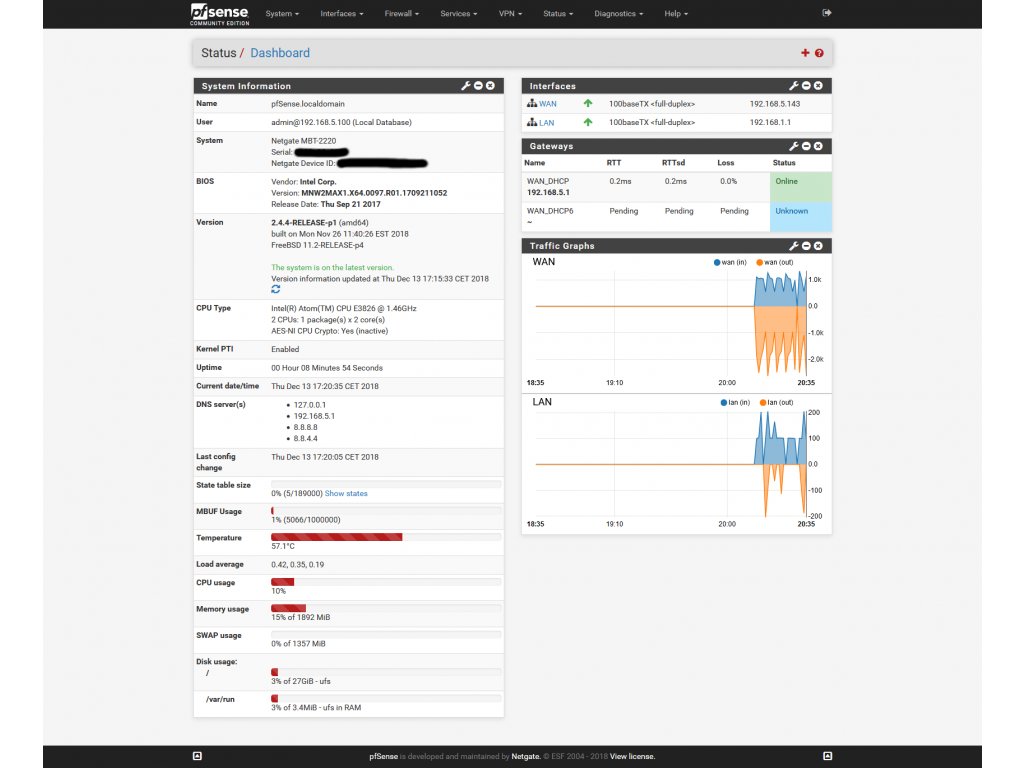Screen dimensions: 1024x768
Task: Collapse the System Information panel with minus icon
Action: pyautogui.click(x=478, y=86)
